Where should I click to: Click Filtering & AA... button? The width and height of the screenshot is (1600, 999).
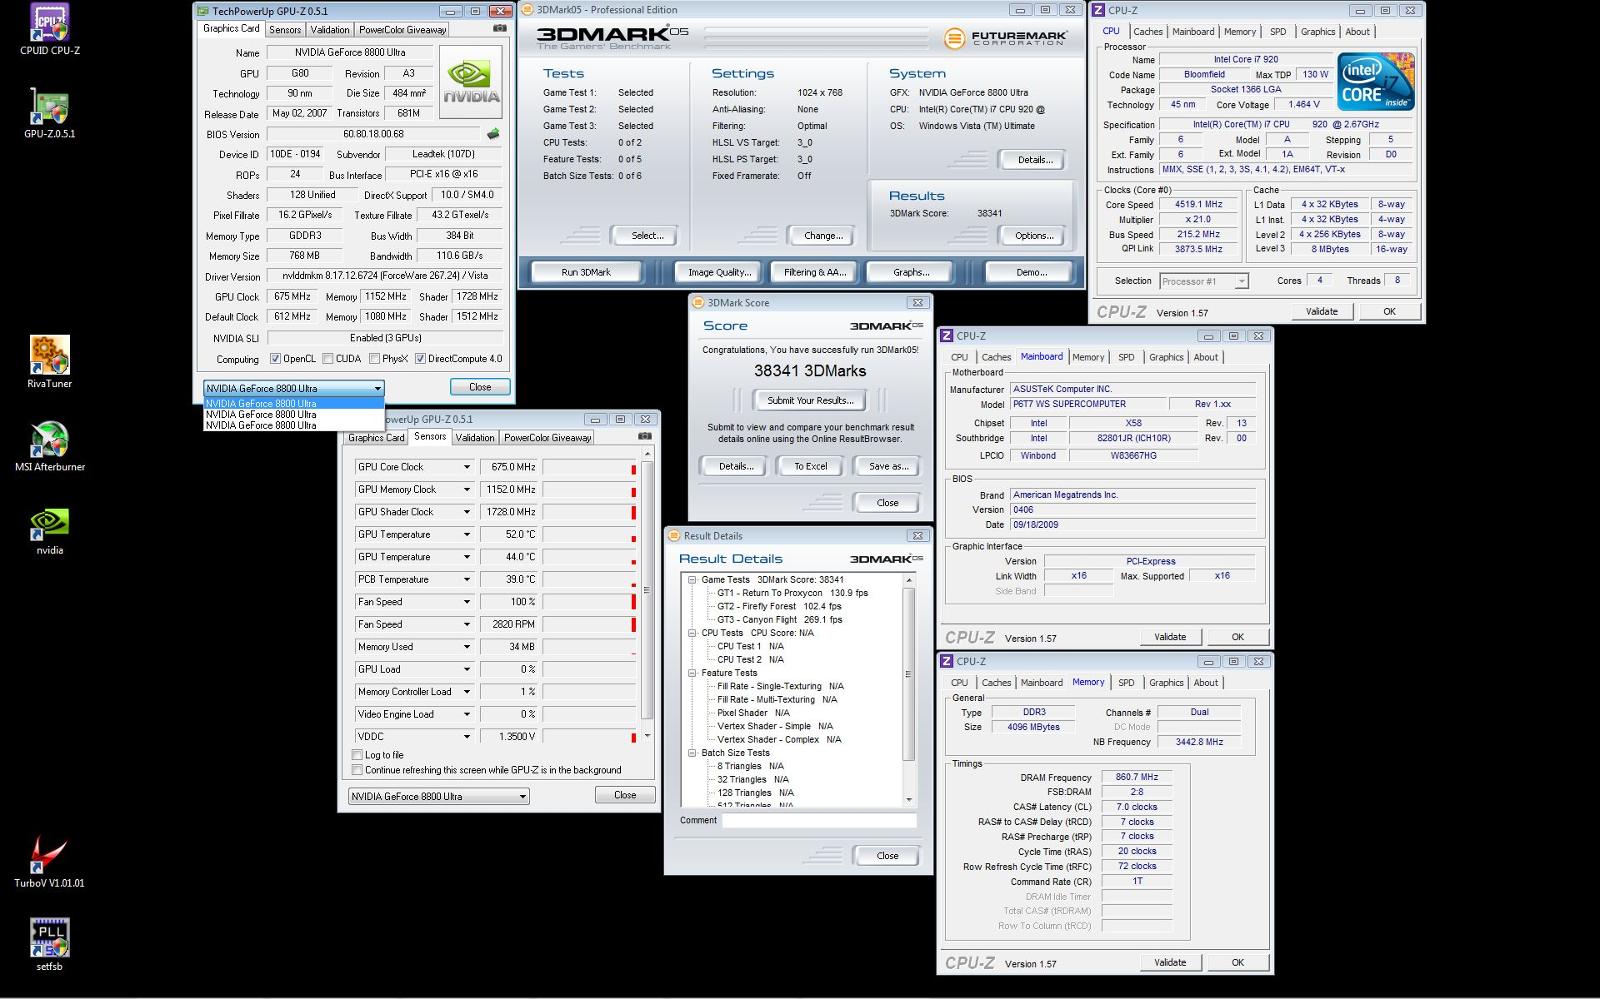pyautogui.click(x=815, y=272)
